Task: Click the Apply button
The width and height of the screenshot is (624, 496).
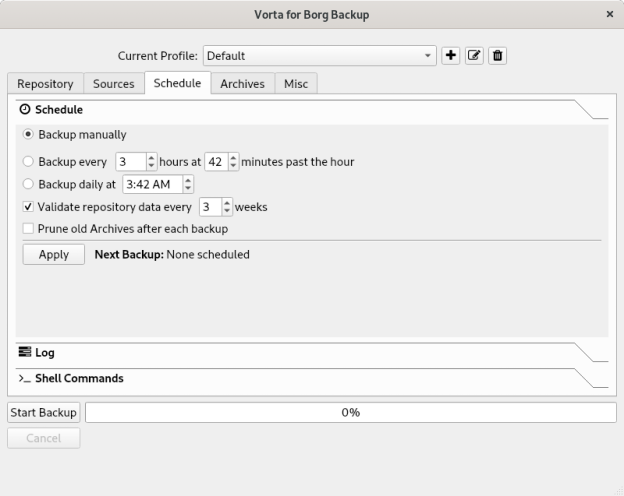Action: coord(54,254)
